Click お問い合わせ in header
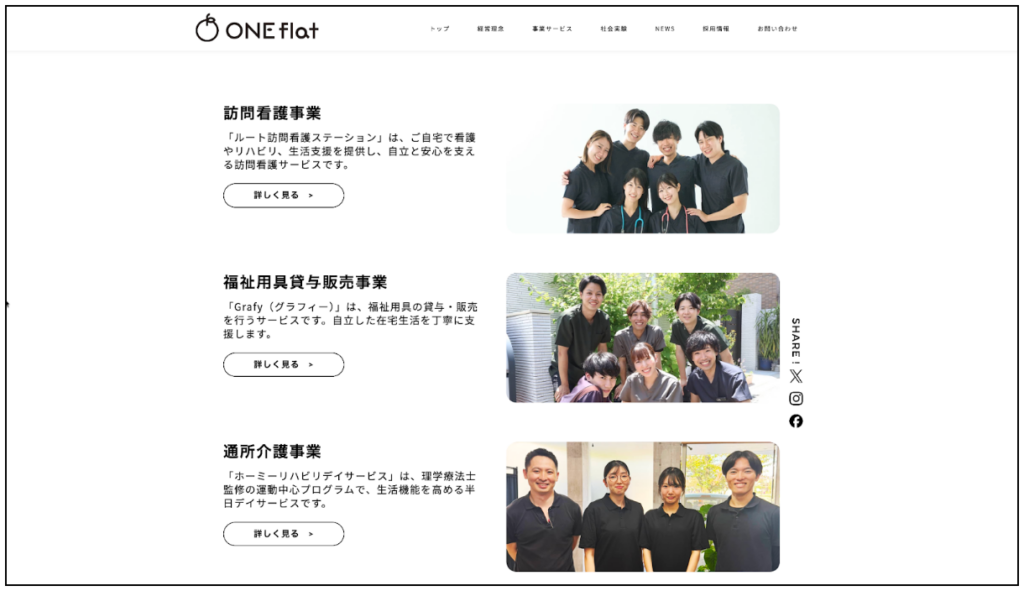The image size is (1024, 591). pyautogui.click(x=777, y=29)
